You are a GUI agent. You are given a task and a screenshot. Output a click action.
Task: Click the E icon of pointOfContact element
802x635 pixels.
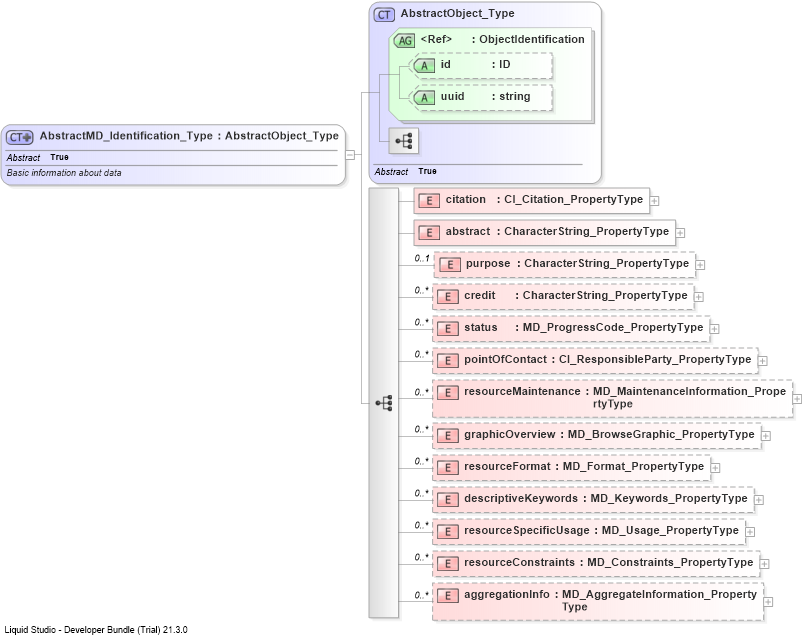click(448, 361)
